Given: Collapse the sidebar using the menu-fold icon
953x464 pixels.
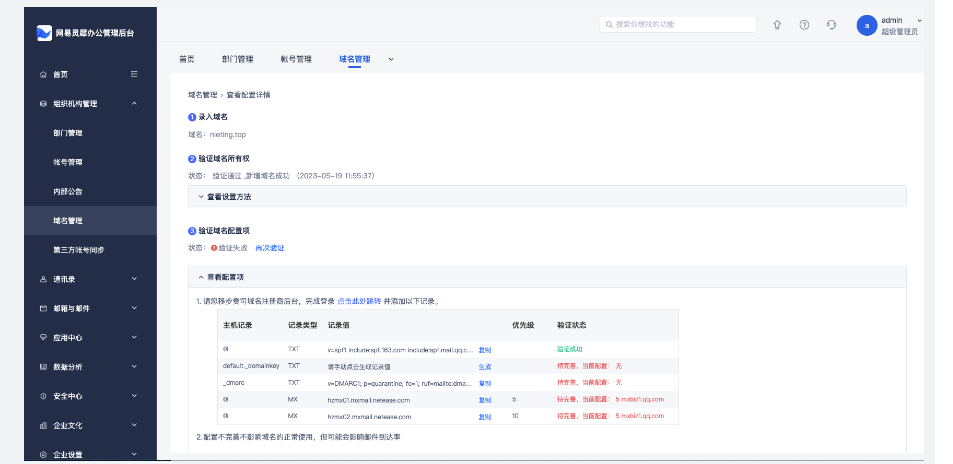Looking at the screenshot, I should click(134, 74).
